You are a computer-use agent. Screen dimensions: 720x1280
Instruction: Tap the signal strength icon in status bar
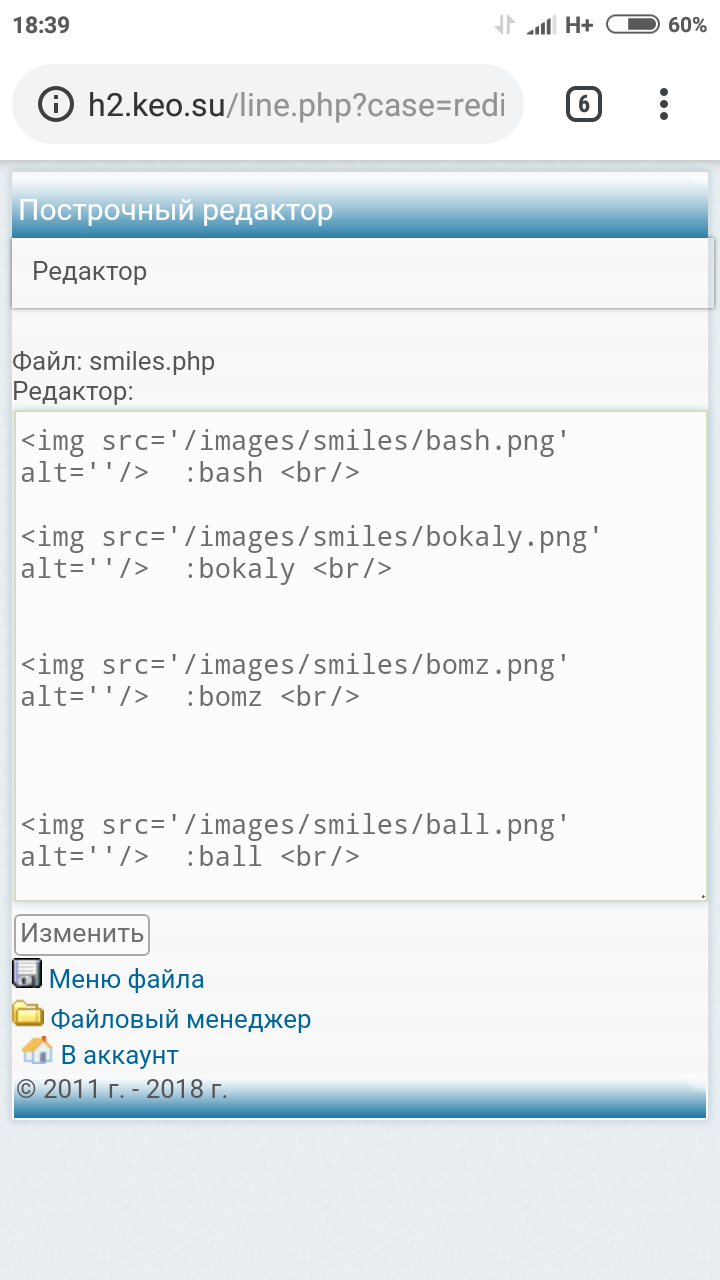[541, 26]
